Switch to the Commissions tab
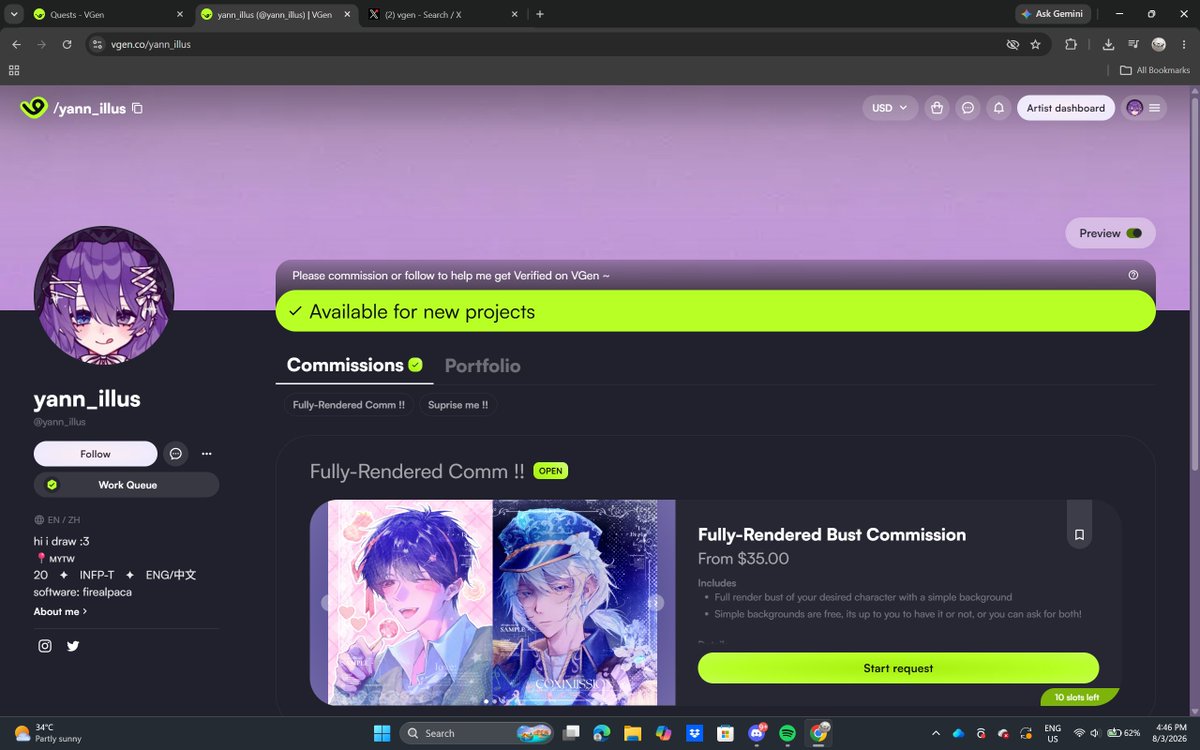1200x750 pixels. pos(354,365)
